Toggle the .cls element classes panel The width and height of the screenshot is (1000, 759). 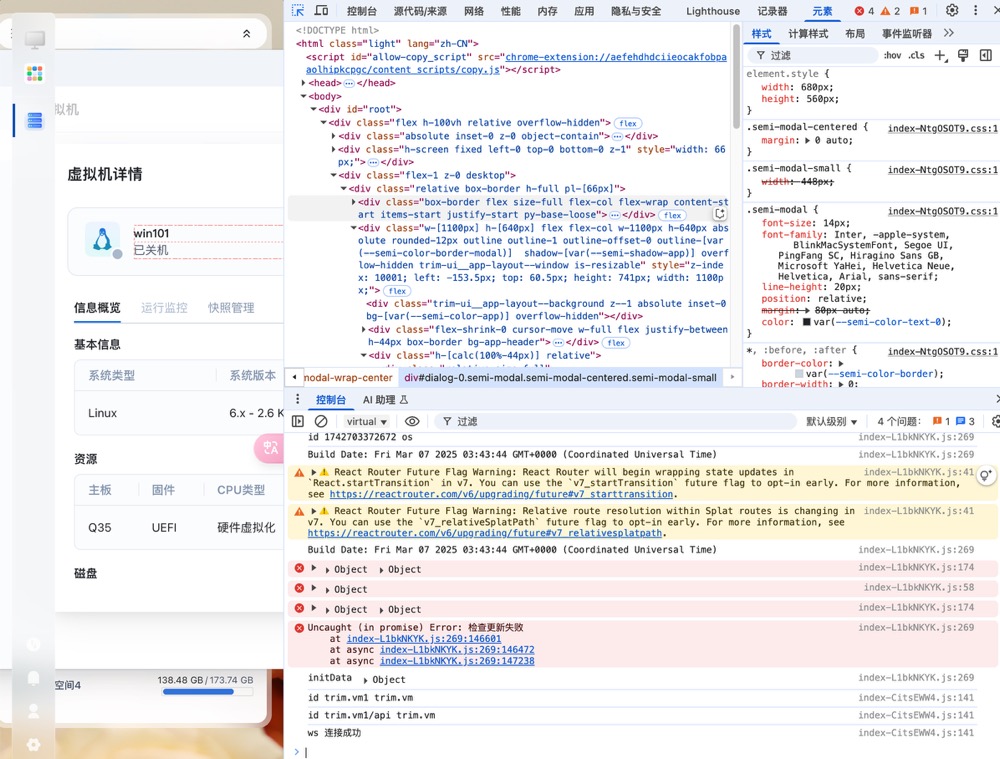(917, 55)
